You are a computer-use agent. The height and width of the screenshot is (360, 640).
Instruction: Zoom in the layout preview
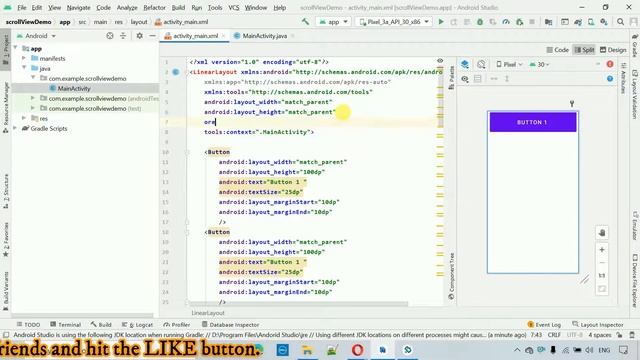602,249
